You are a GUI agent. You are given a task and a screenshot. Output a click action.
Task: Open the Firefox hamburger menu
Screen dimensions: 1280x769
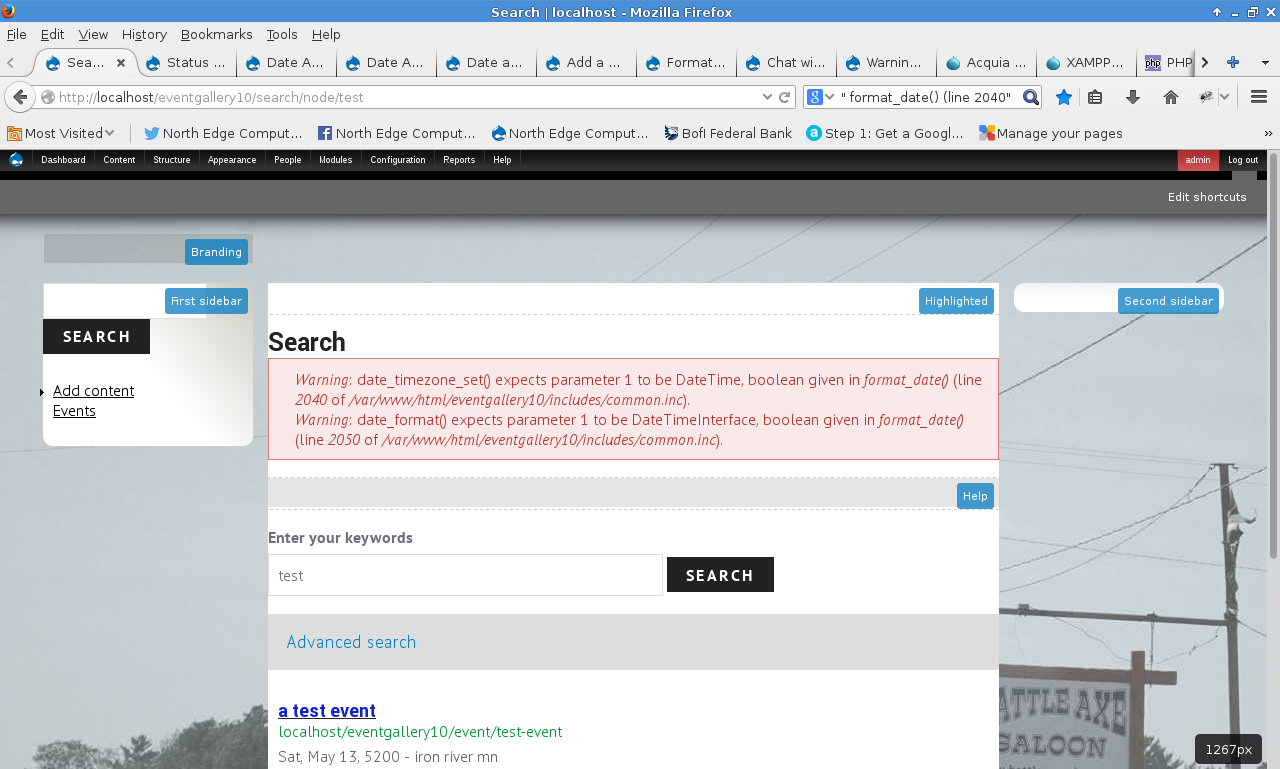click(x=1259, y=97)
